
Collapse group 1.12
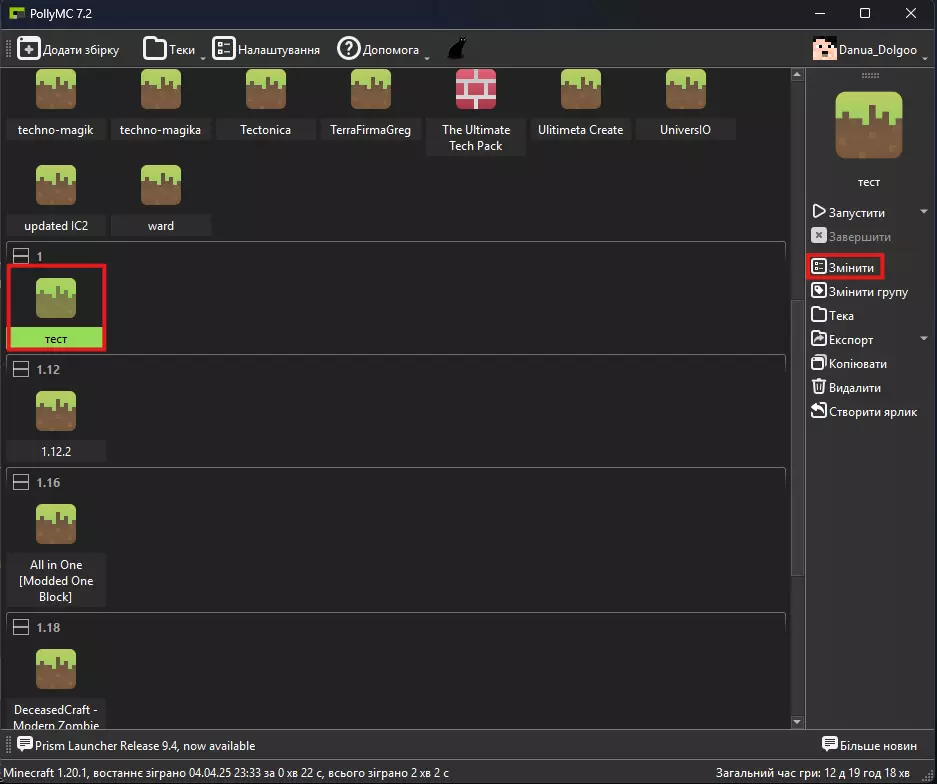[21, 369]
